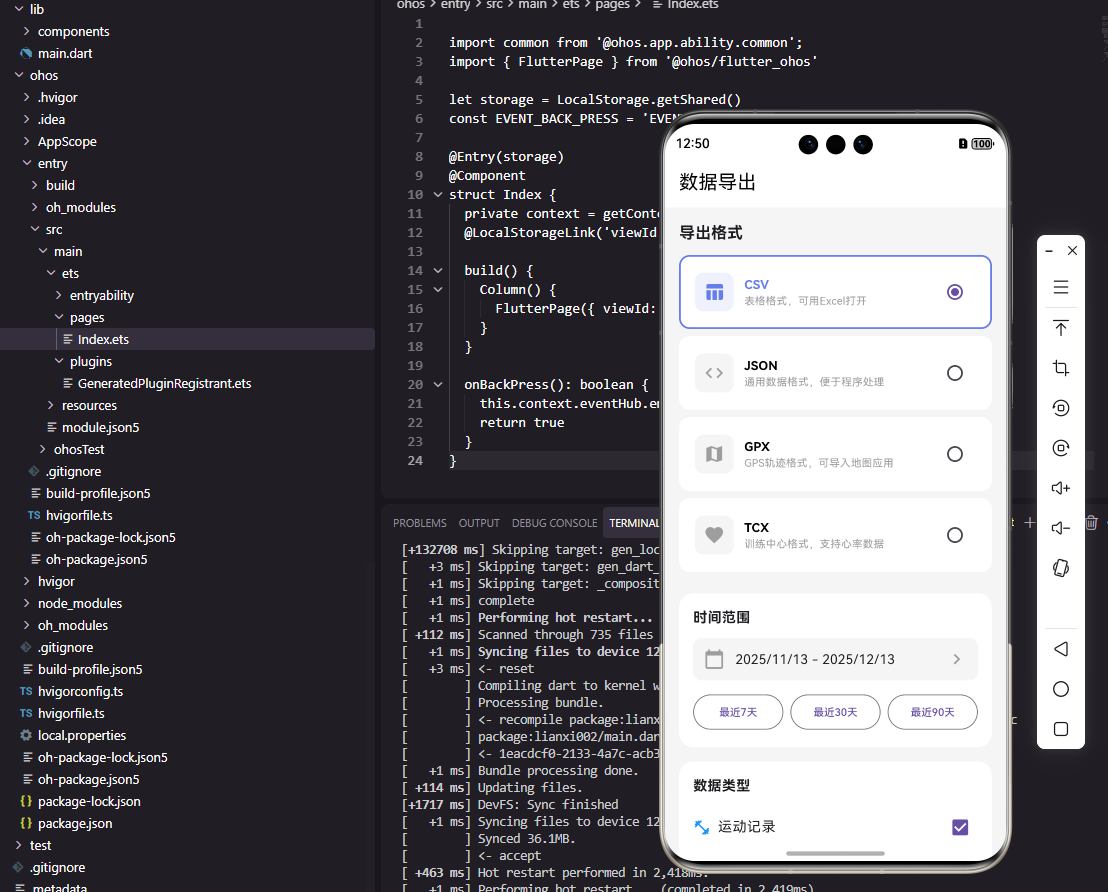Viewport: 1108px width, 892px height.
Task: Collapse the ohos folder
Action: click(19, 75)
